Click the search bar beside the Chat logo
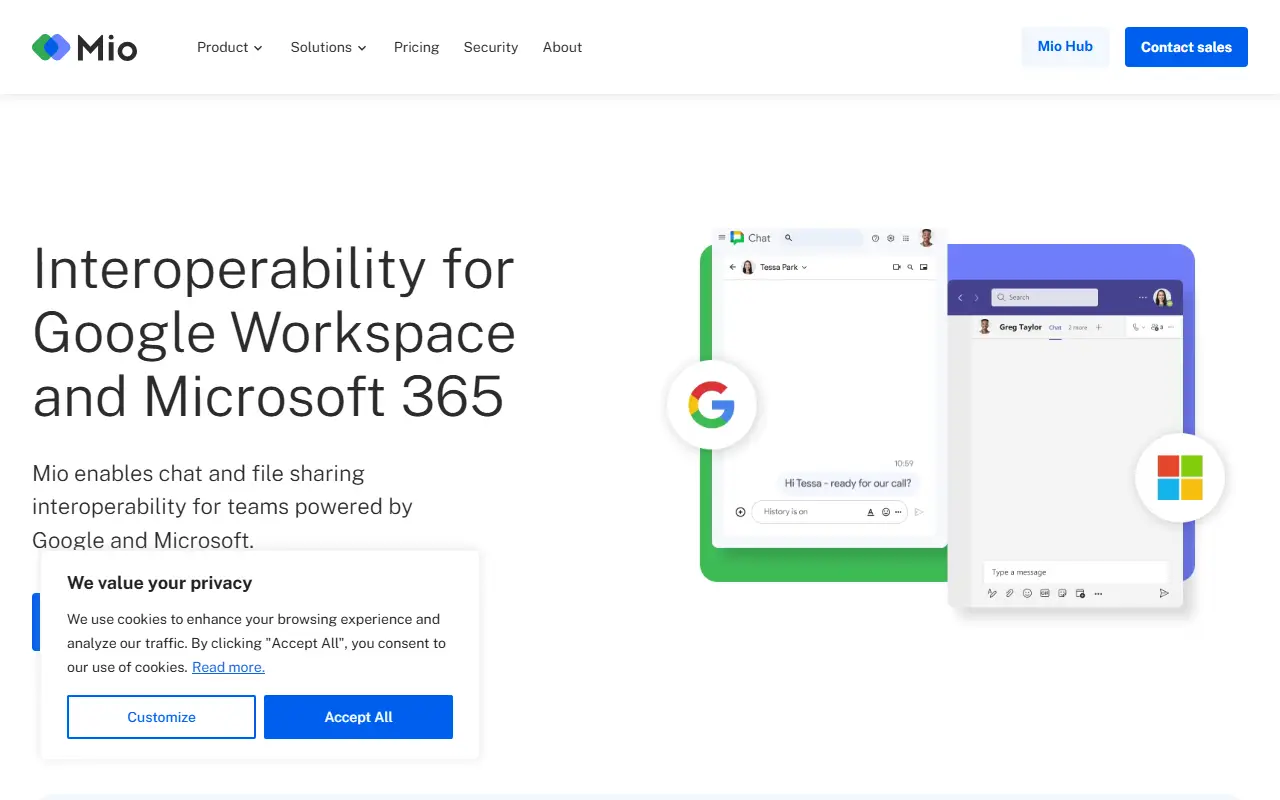1280x800 pixels. pos(821,238)
